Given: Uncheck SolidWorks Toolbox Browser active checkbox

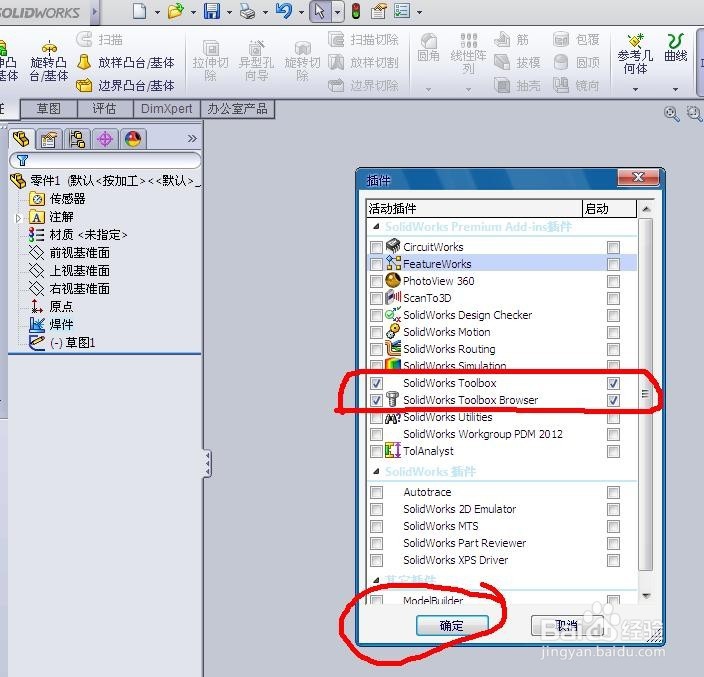Looking at the screenshot, I should pyautogui.click(x=376, y=400).
